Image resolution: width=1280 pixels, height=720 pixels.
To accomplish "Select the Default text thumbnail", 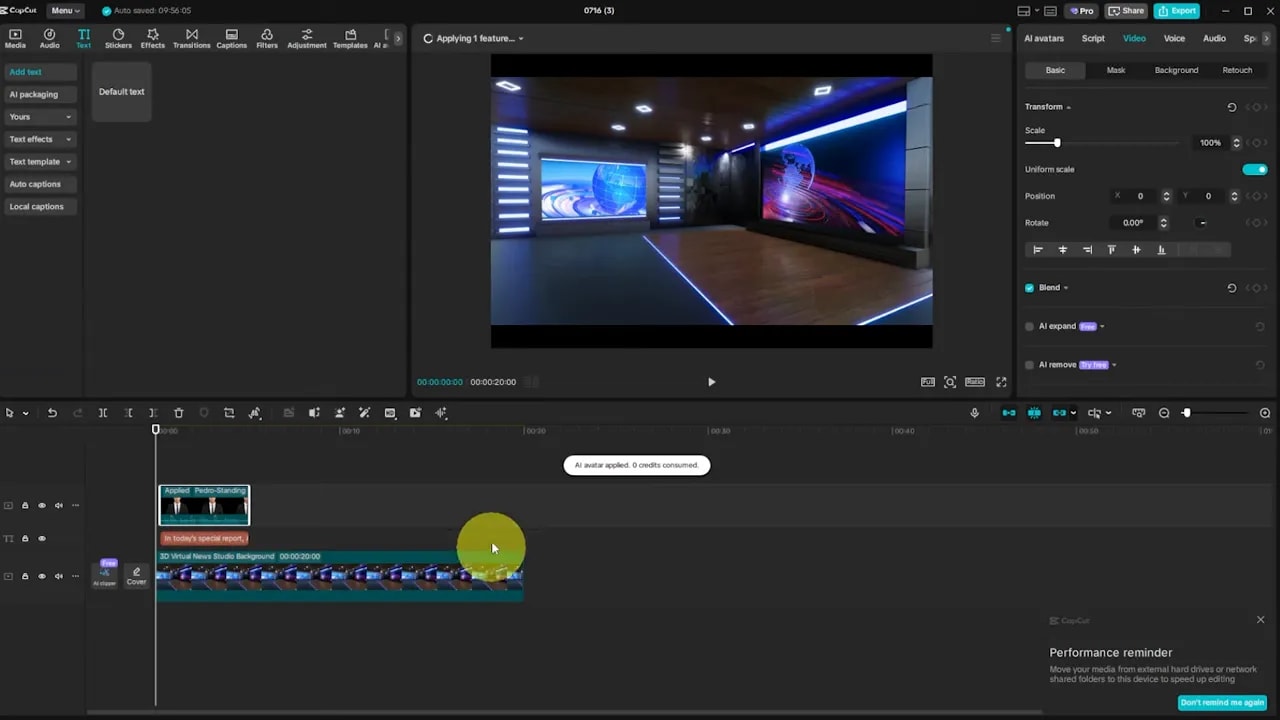I will [121, 91].
